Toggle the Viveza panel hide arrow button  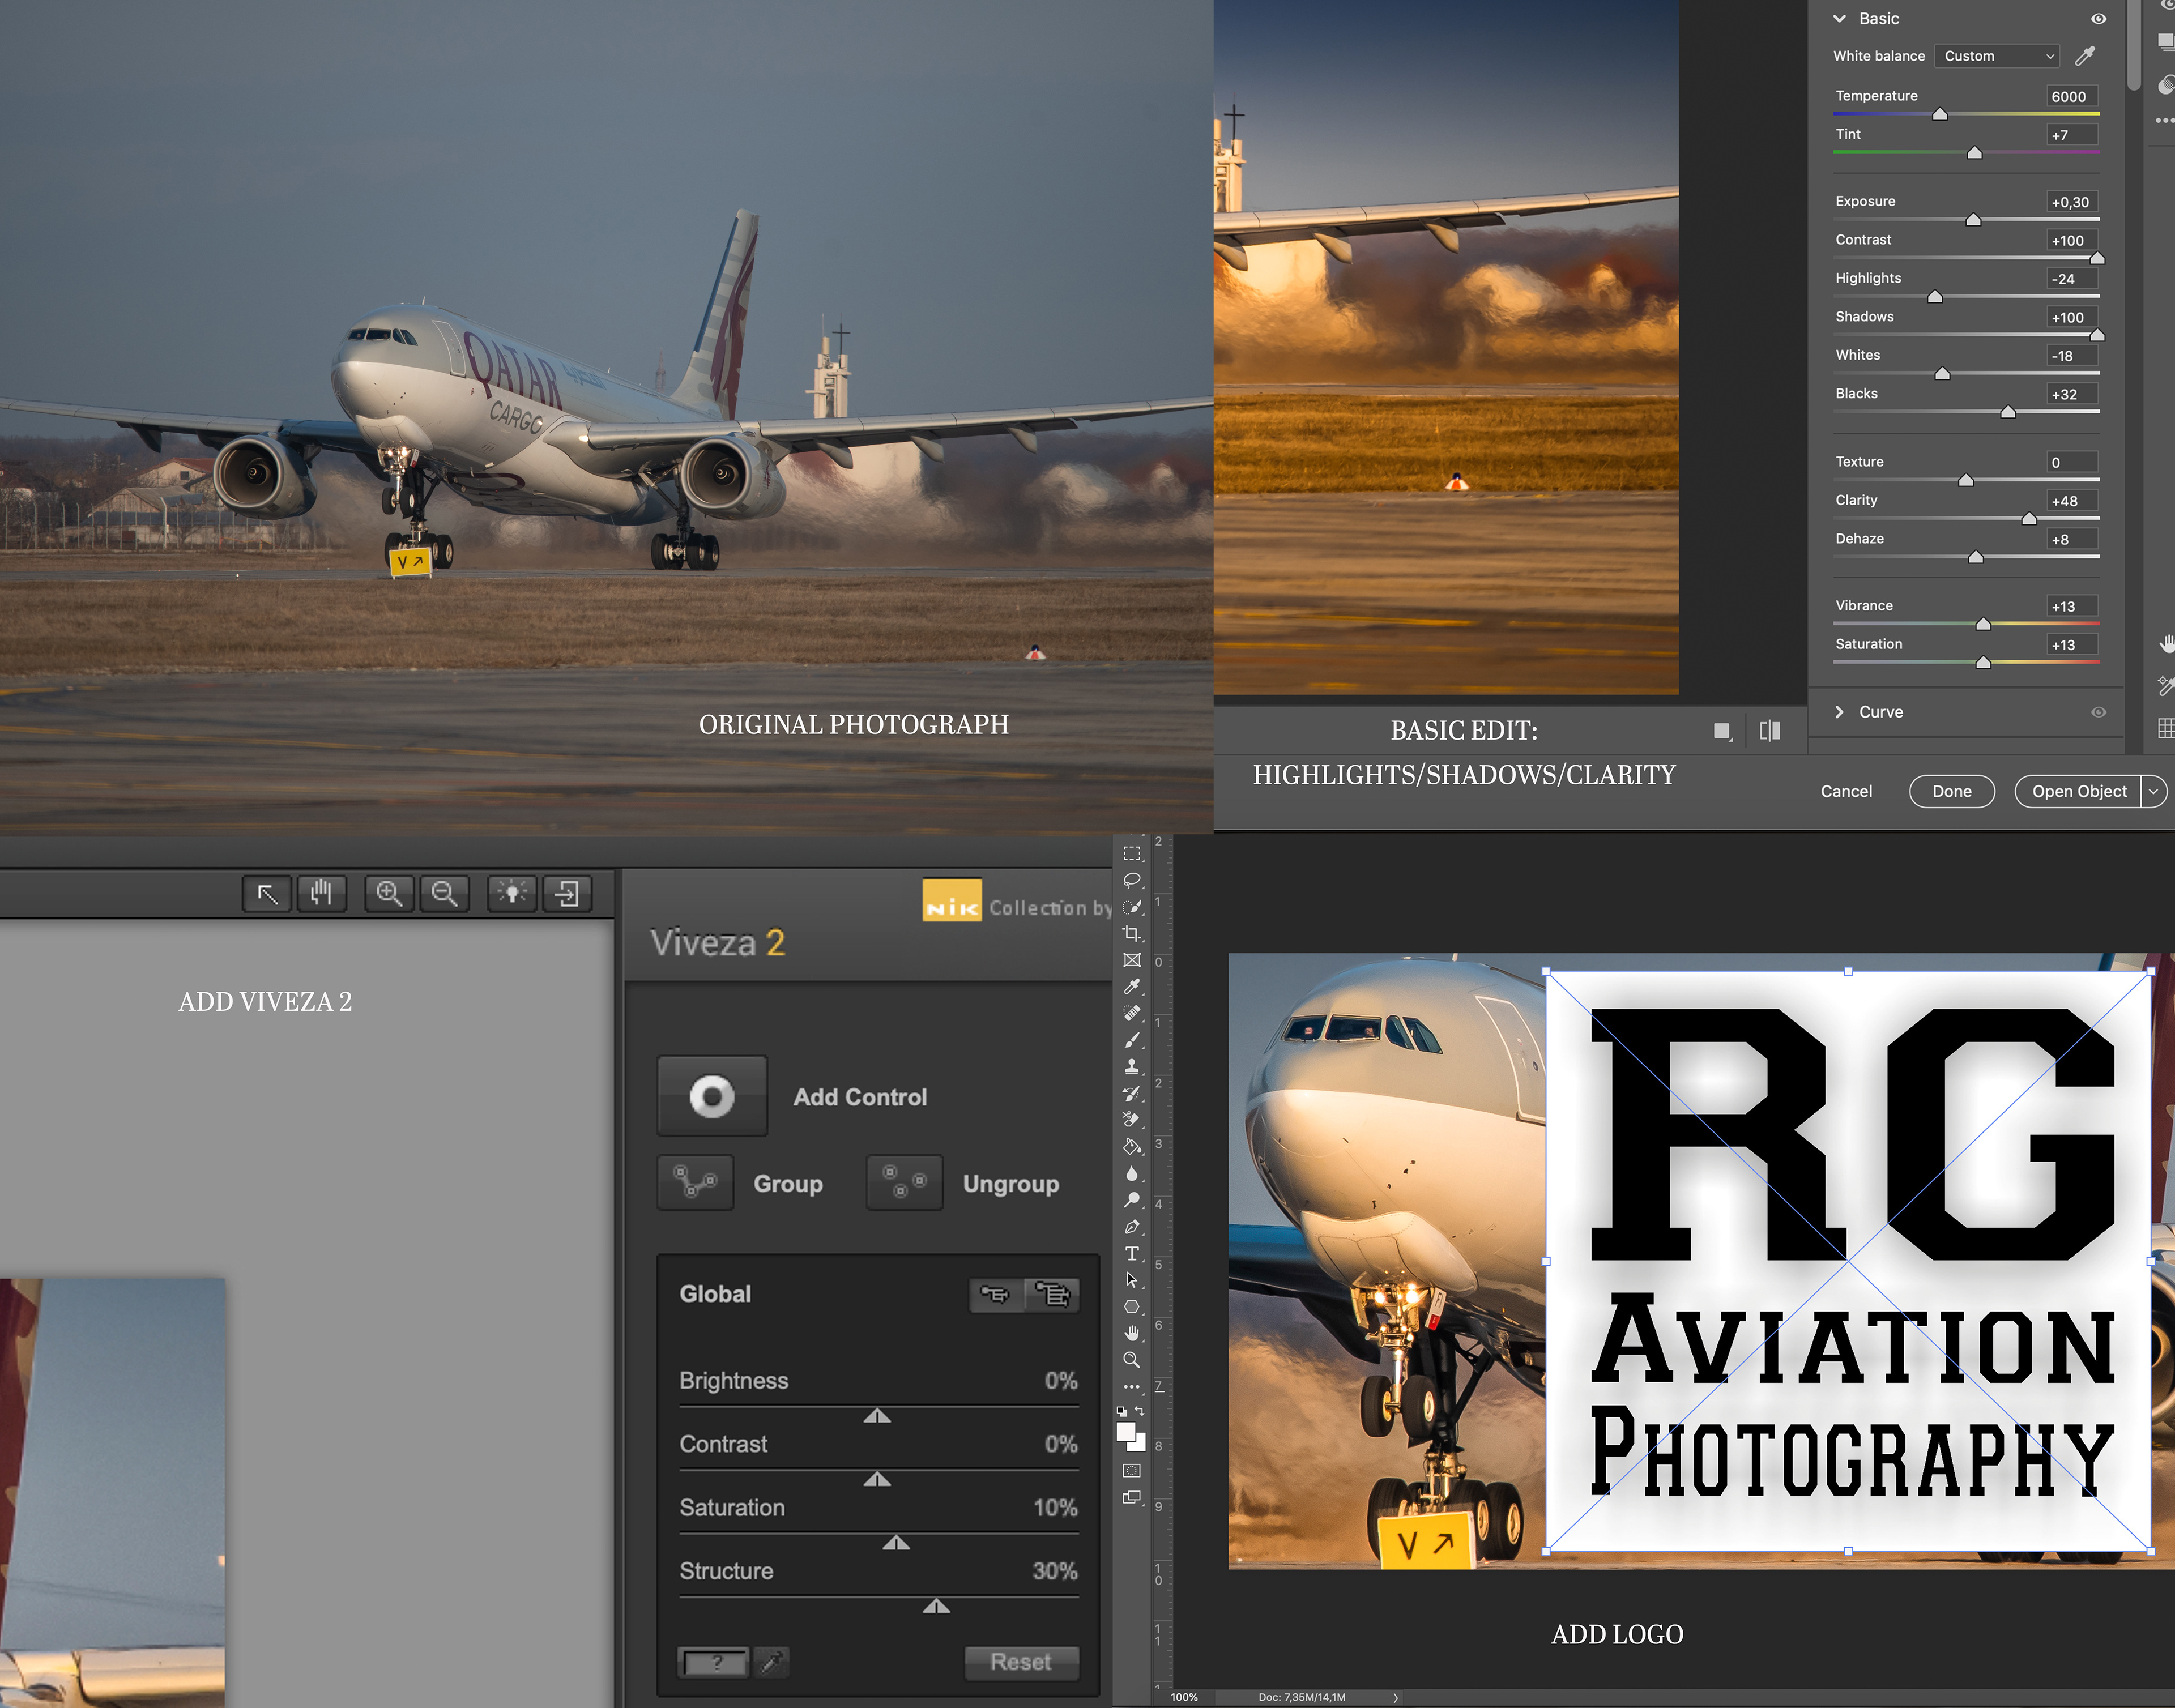(567, 894)
